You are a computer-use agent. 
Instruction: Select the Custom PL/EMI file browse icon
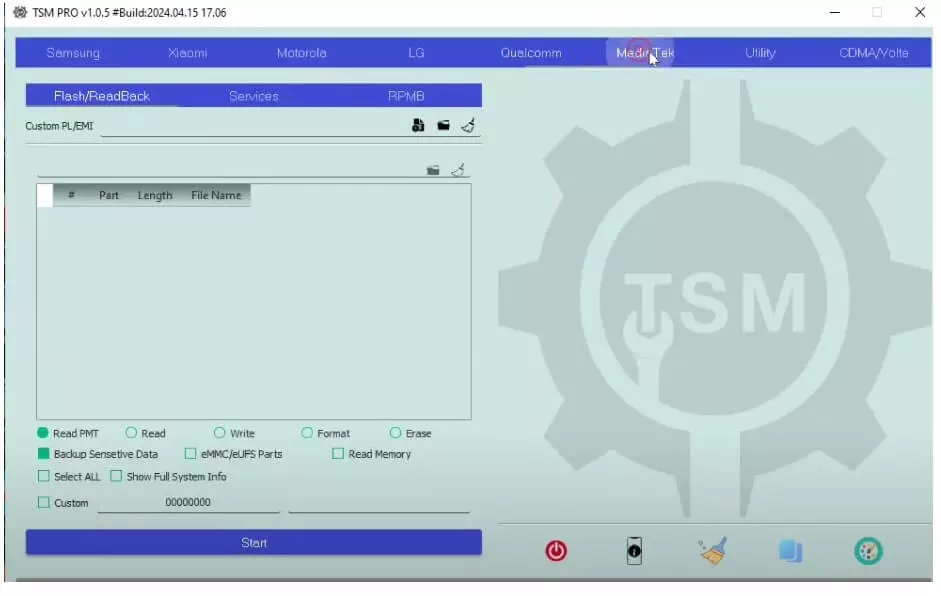pos(419,125)
